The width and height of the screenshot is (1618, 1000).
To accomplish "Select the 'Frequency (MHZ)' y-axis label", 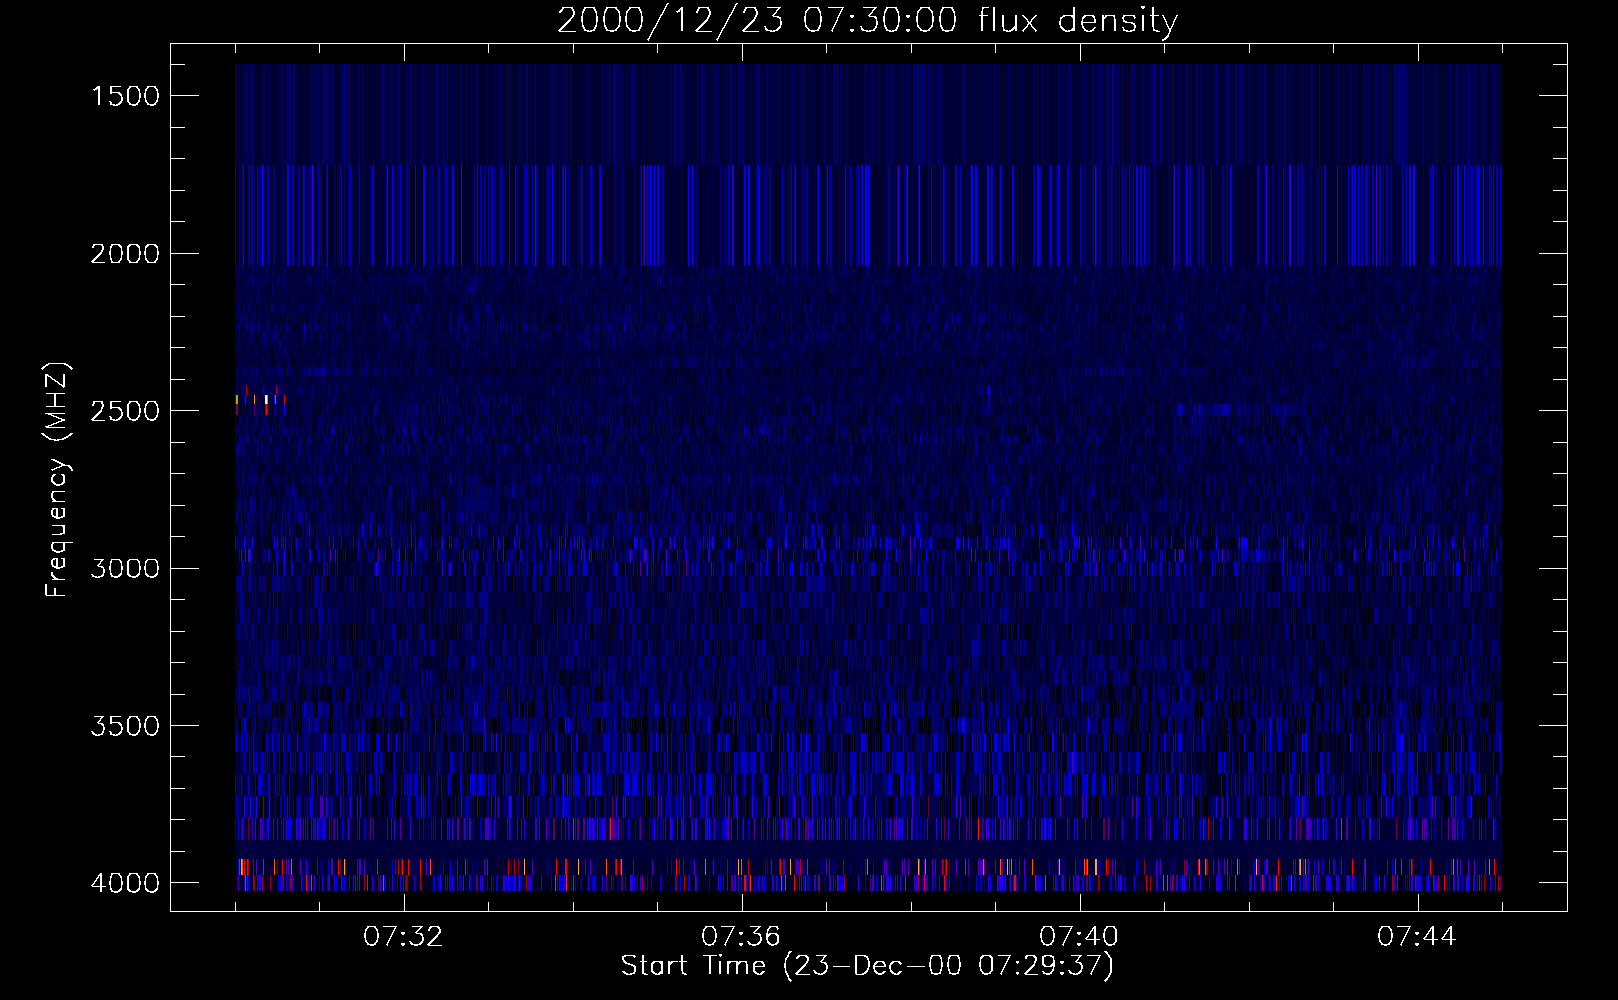I will pyautogui.click(x=56, y=479).
